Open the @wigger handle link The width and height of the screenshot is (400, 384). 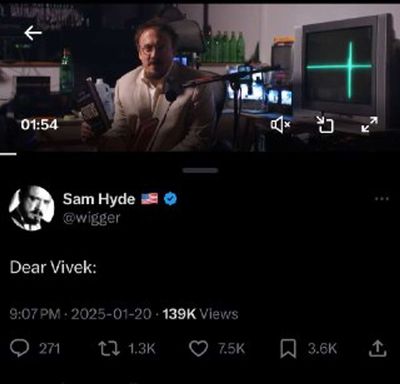click(x=92, y=218)
